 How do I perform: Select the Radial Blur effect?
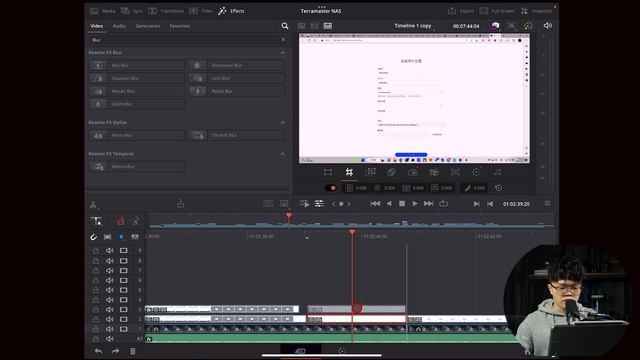point(237,91)
